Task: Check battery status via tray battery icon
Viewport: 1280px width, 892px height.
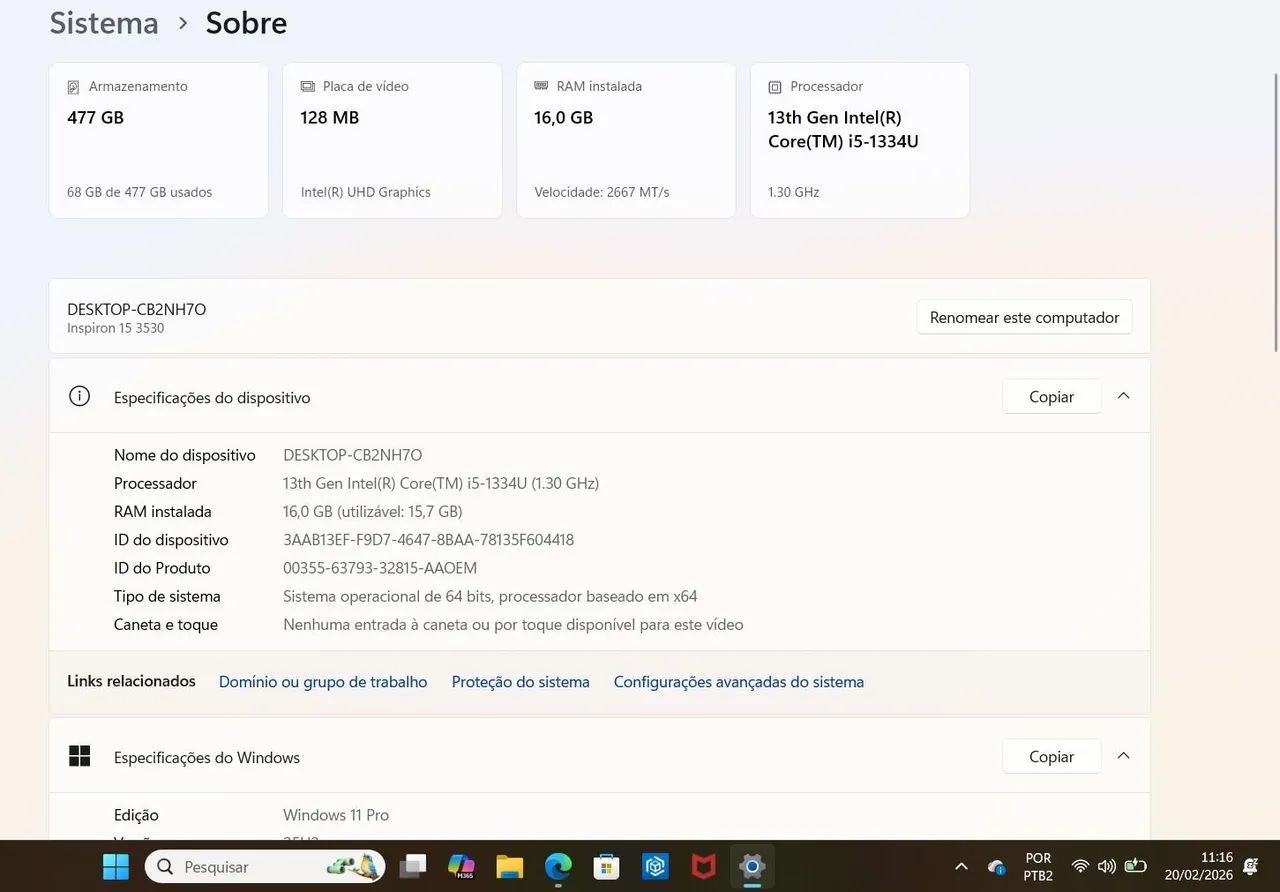Action: (1136, 866)
